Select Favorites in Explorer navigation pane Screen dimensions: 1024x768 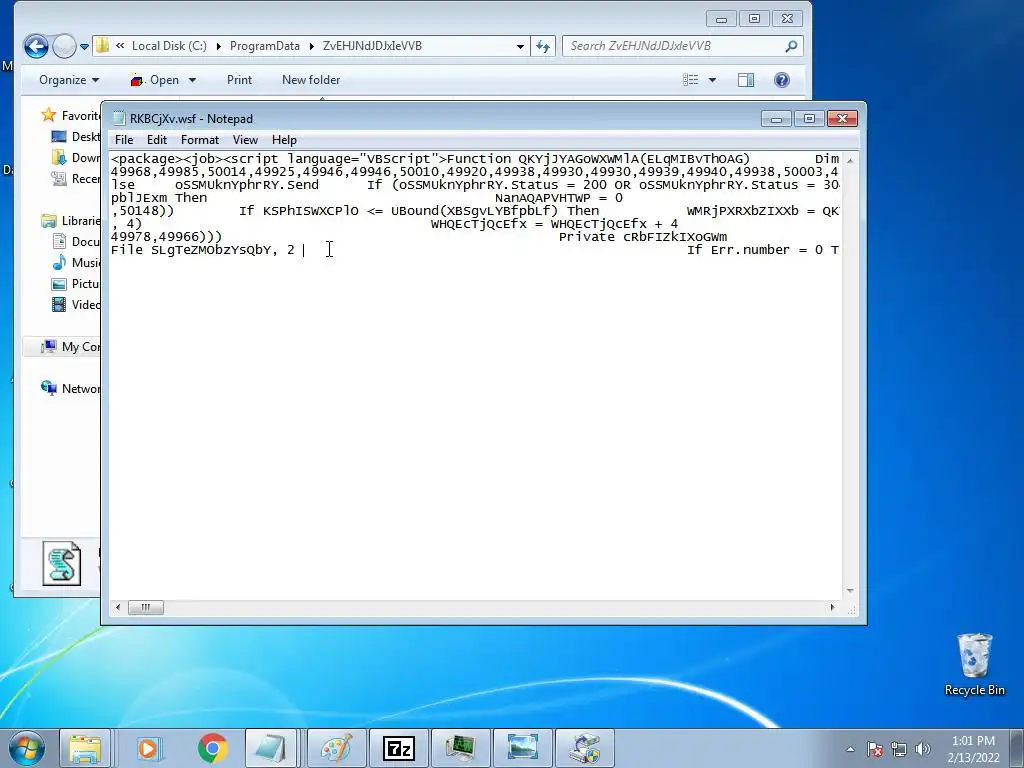(x=71, y=116)
